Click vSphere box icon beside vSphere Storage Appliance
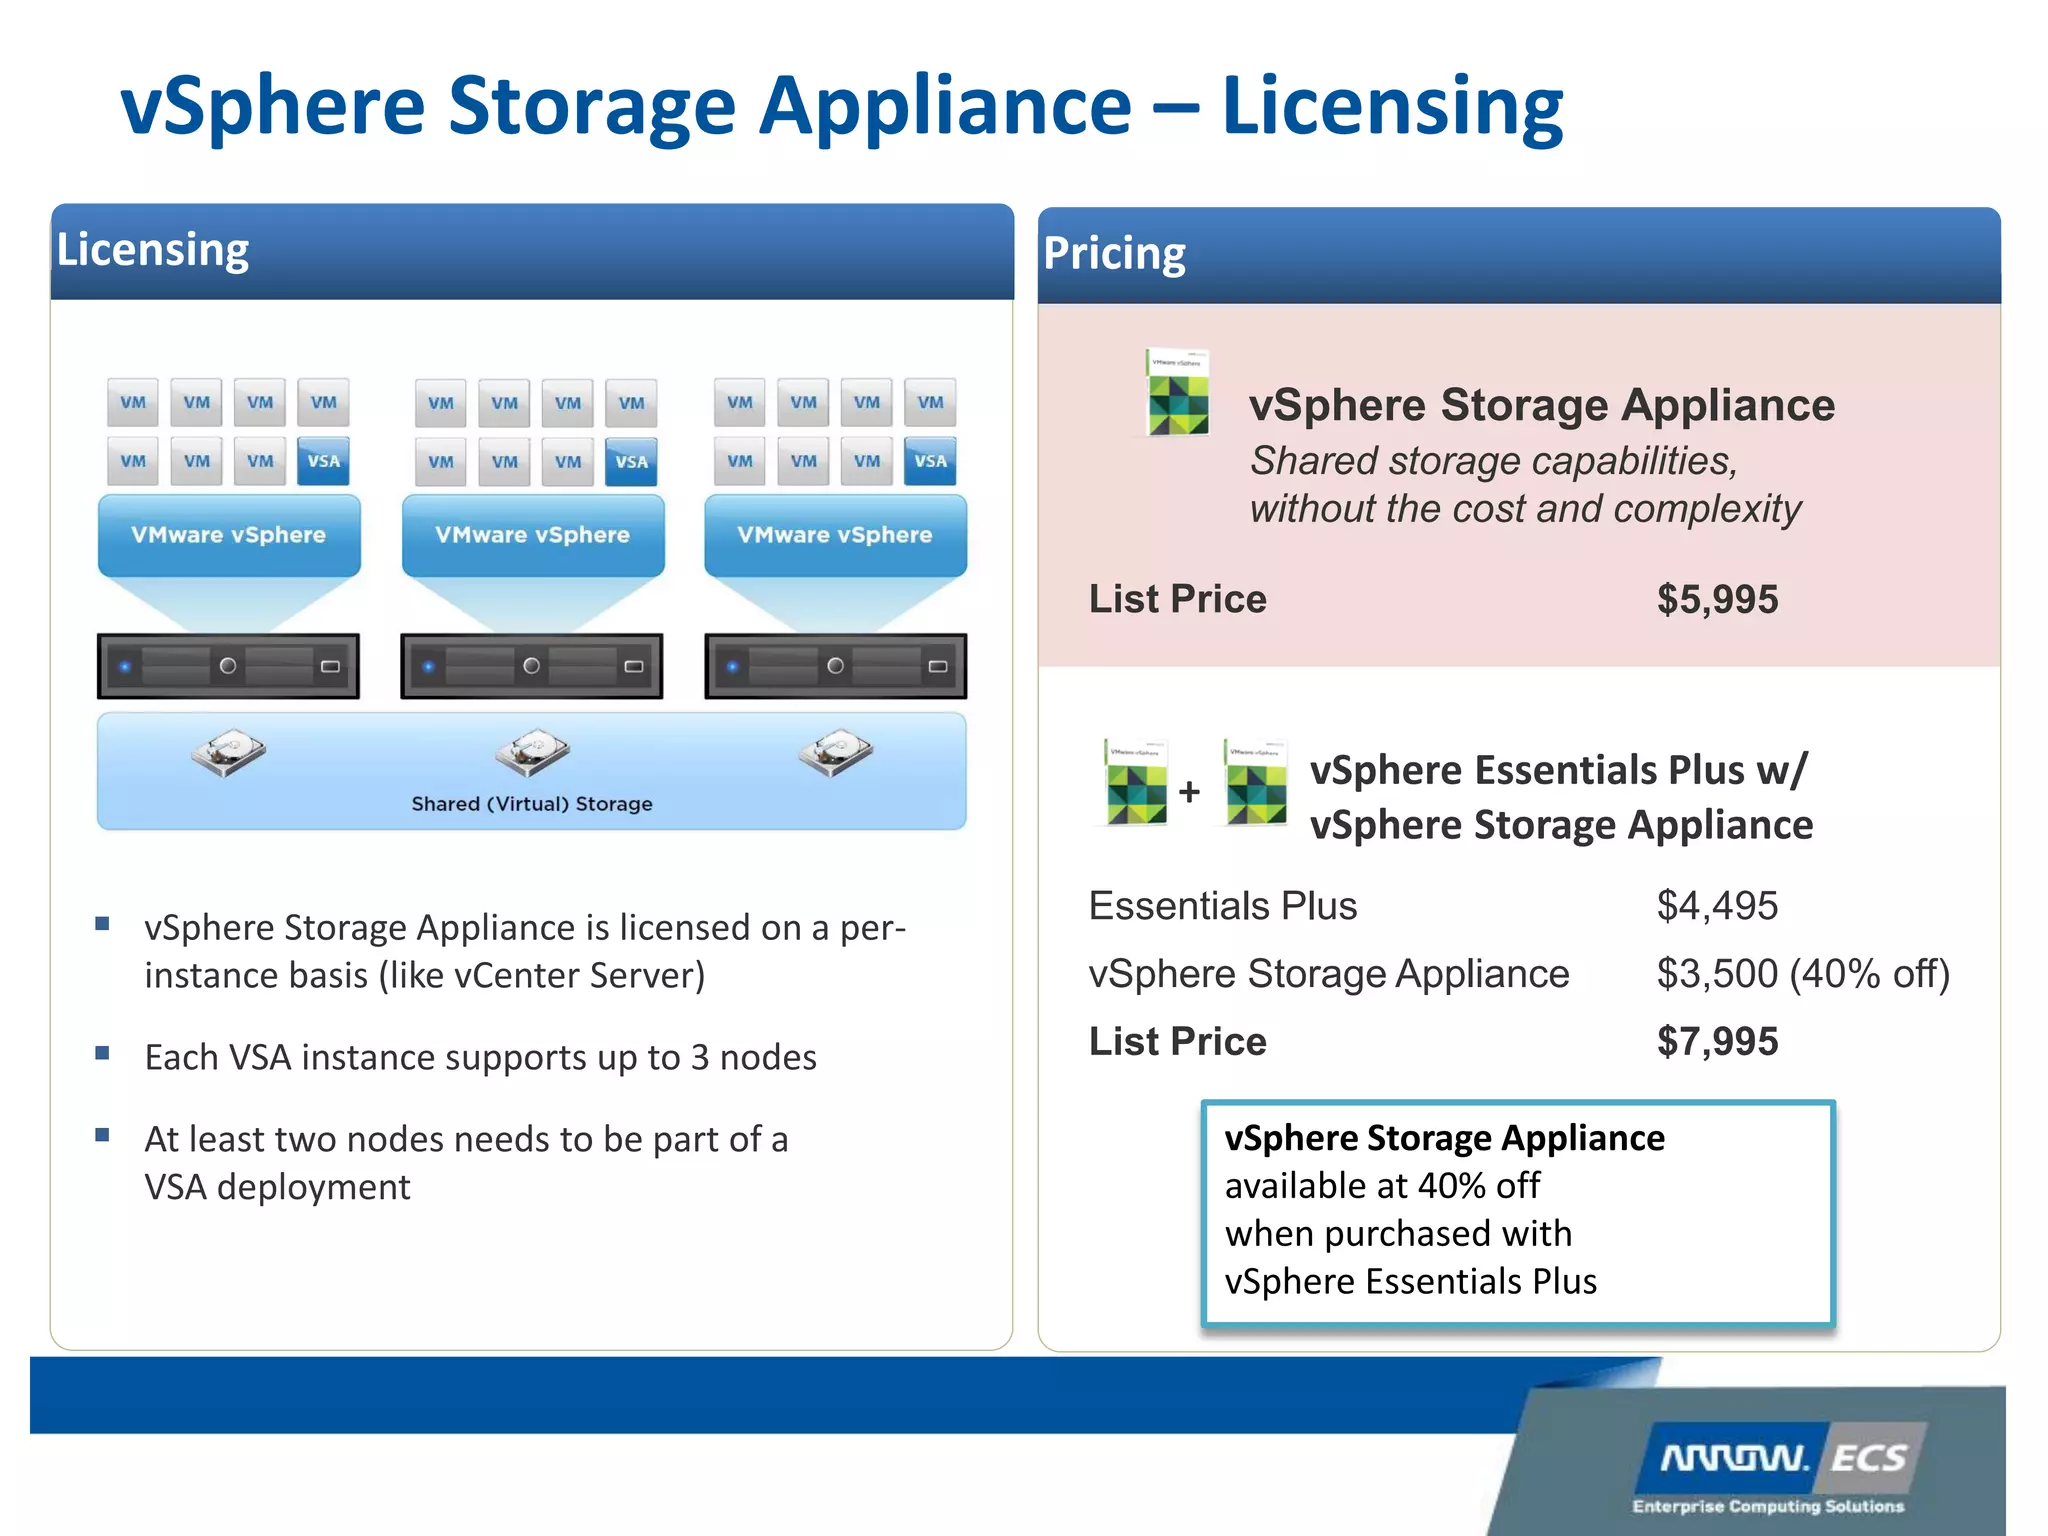This screenshot has width=2048, height=1536. pyautogui.click(x=1177, y=392)
